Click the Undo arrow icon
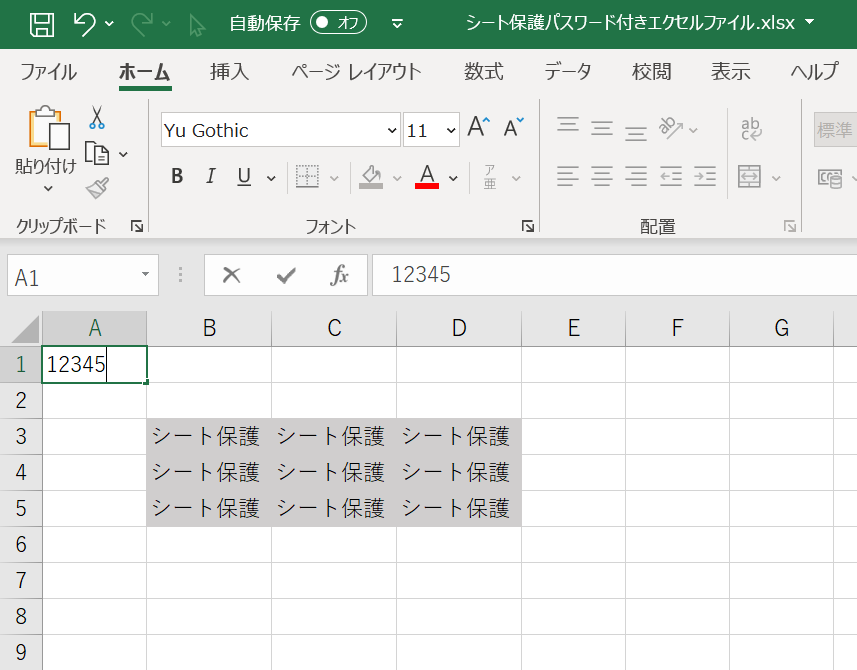Viewport: 857px width, 670px height. pos(84,23)
